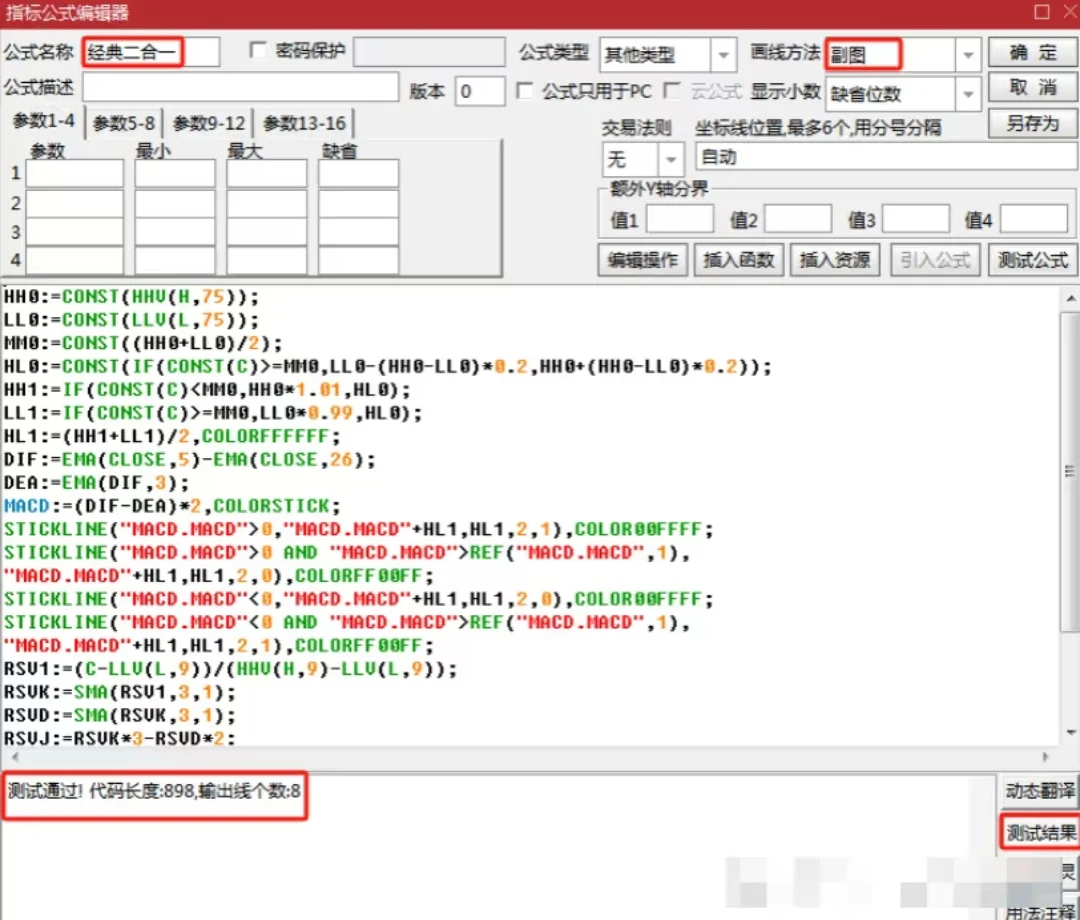Switch to the 参数9-12 tab

point(209,123)
